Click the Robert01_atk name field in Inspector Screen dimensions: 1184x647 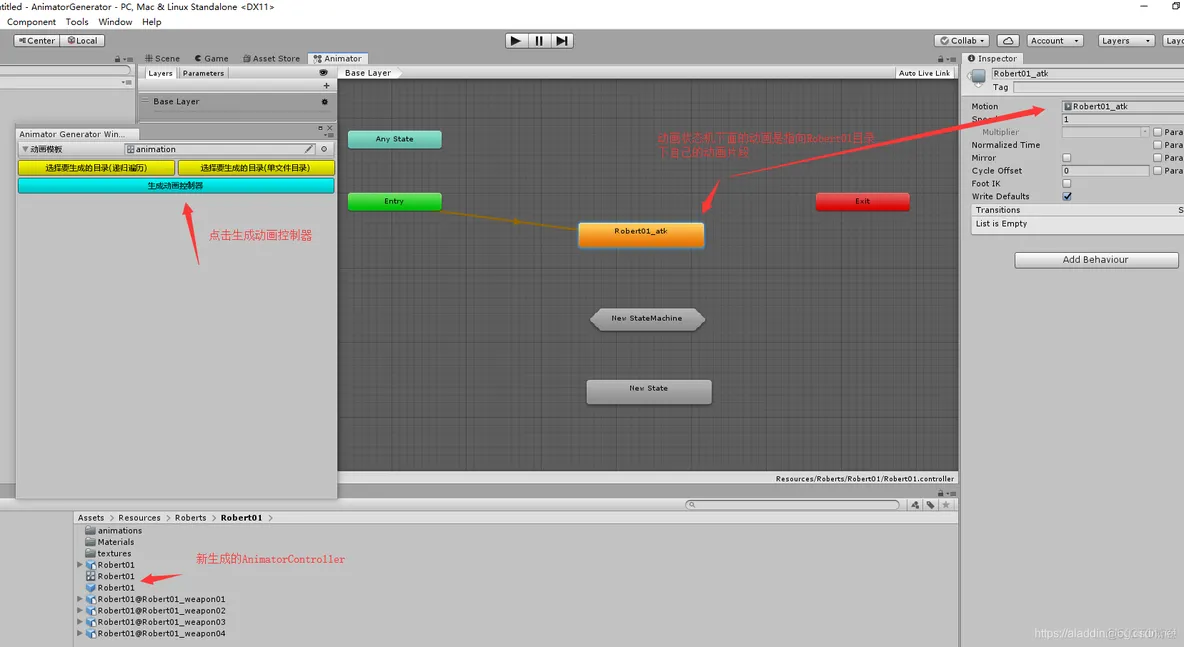pyautogui.click(x=1087, y=73)
